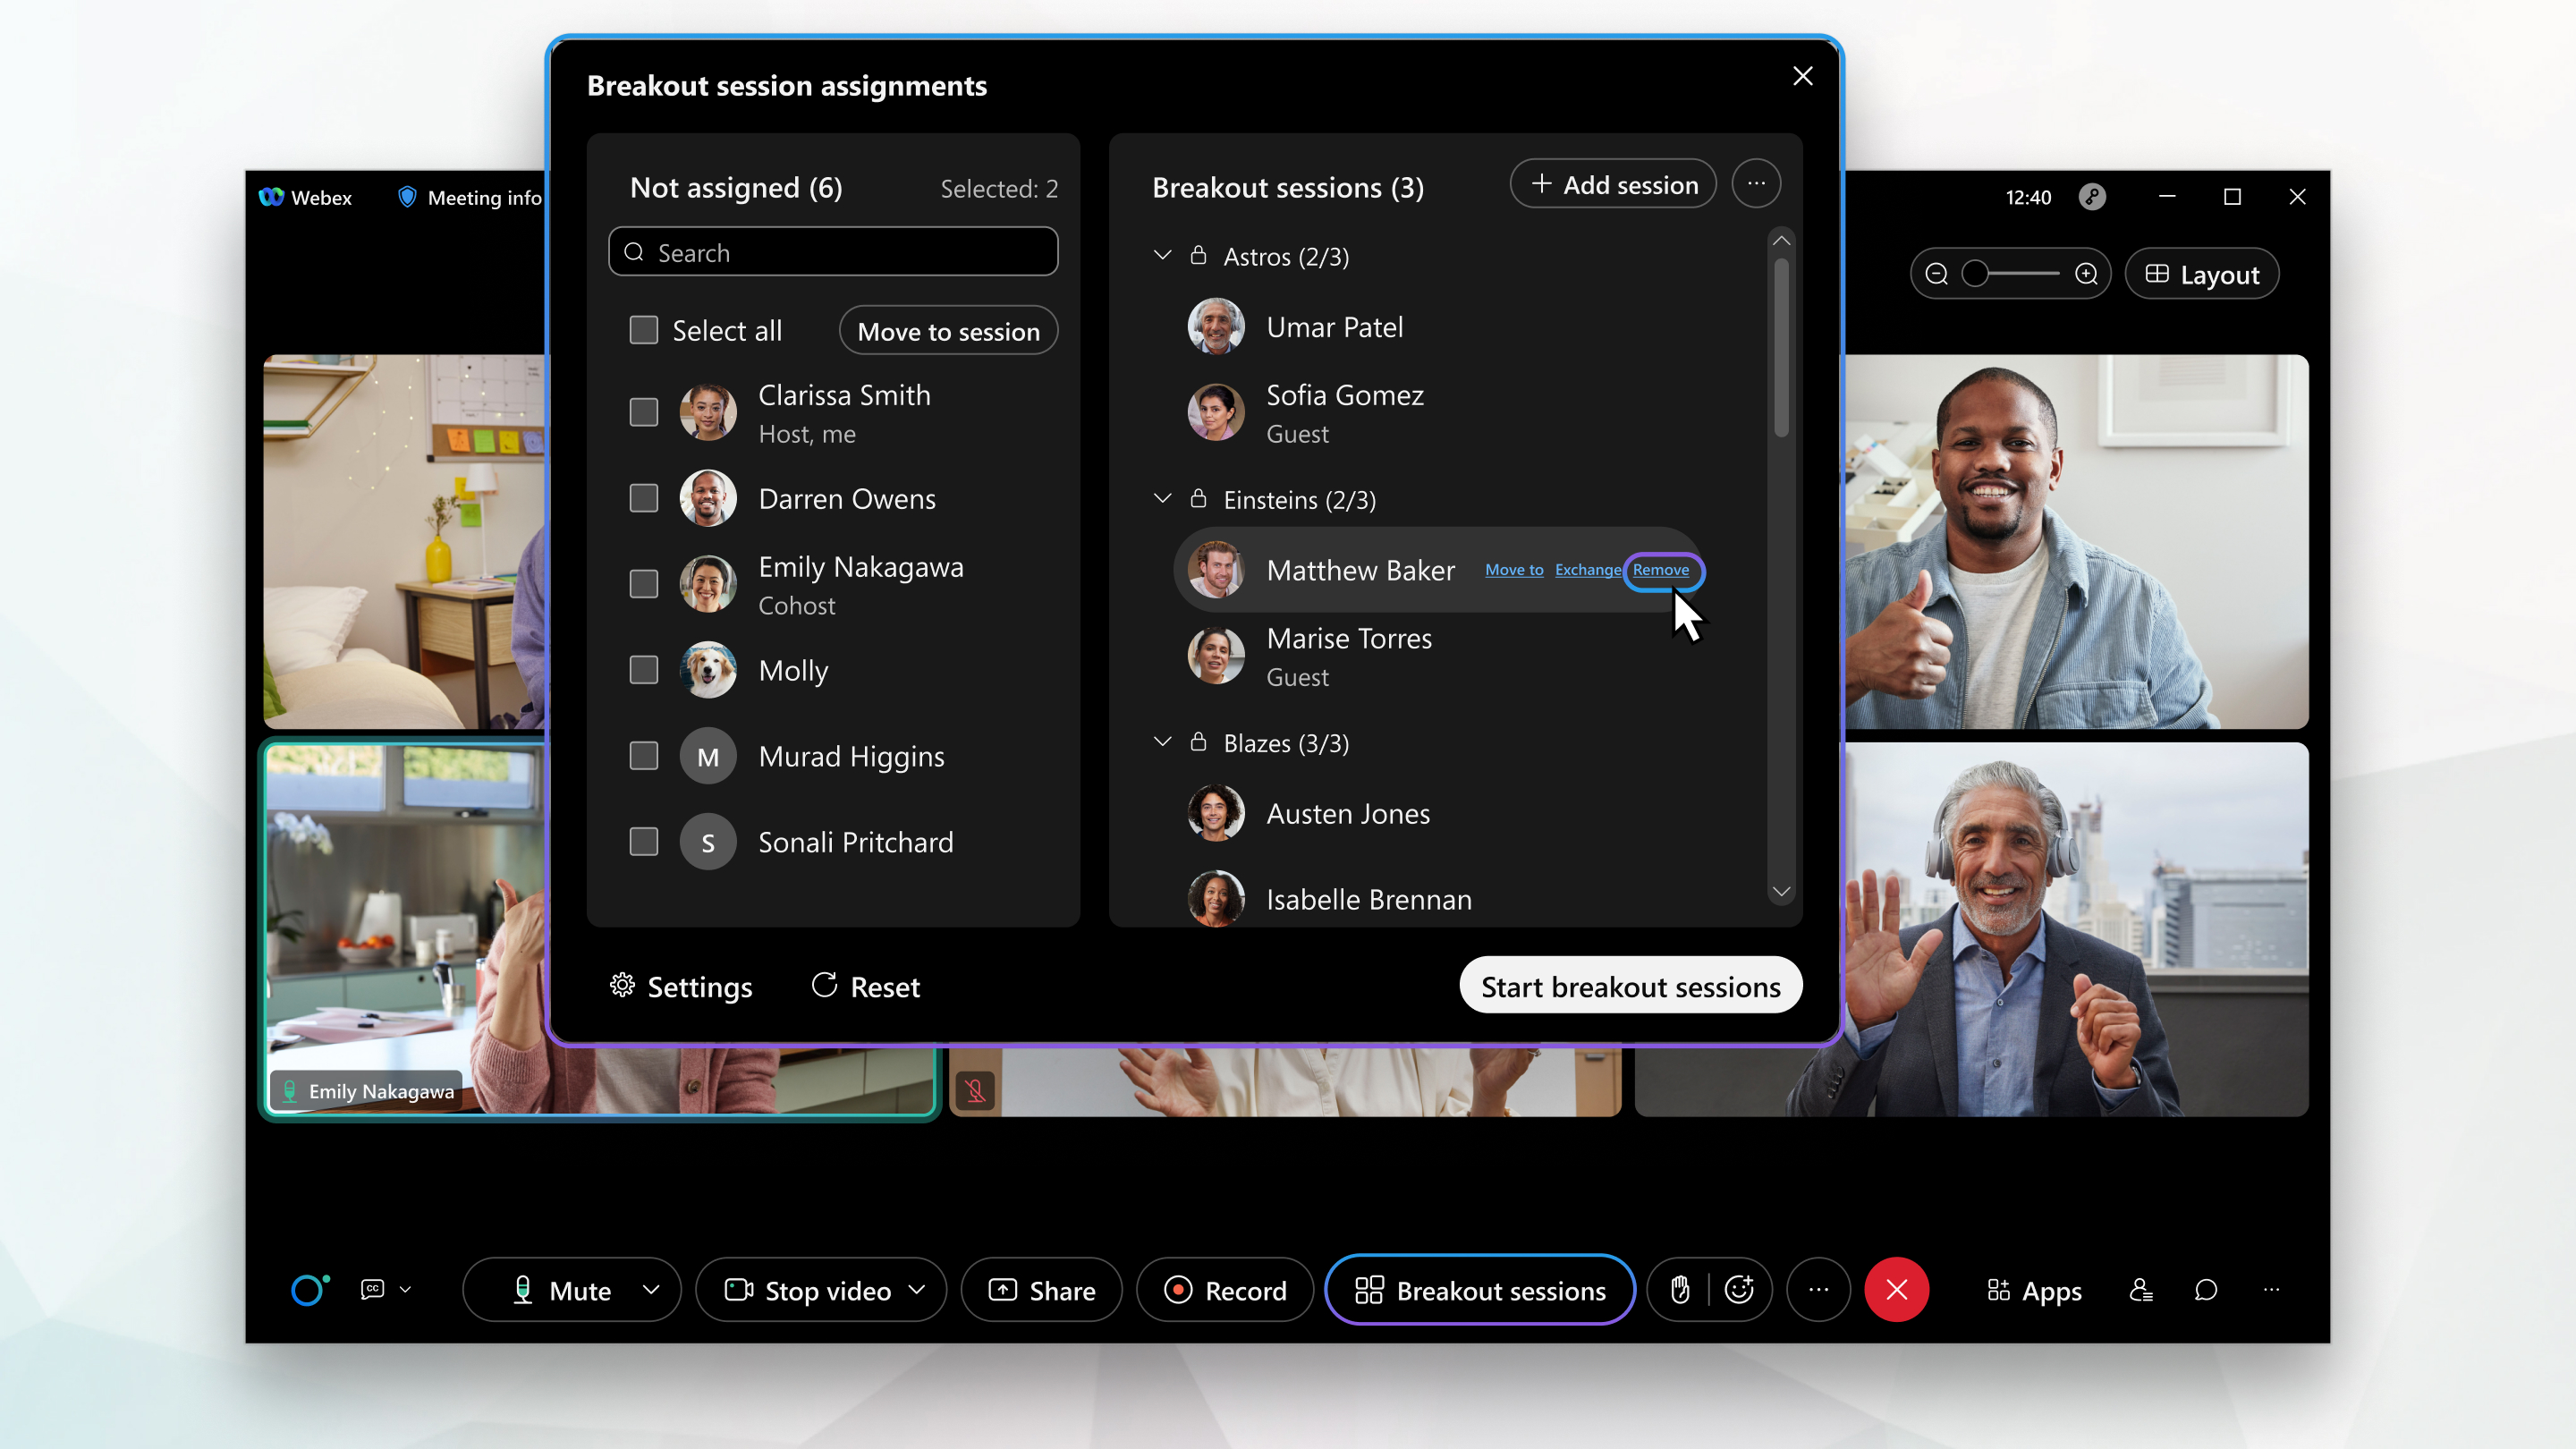Toggle Darren Owens participant checkbox

646,497
